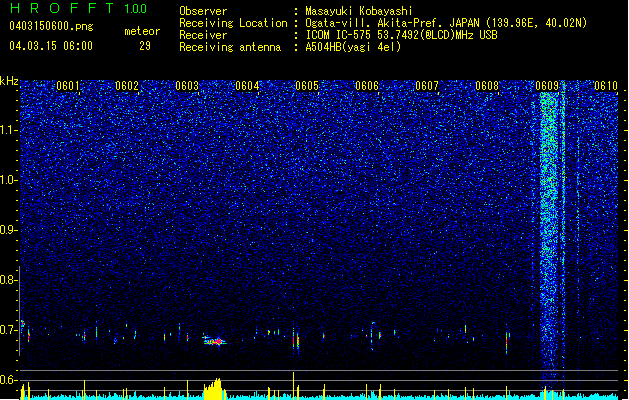
Task: Click the 0602 time marker
Action: [127, 86]
